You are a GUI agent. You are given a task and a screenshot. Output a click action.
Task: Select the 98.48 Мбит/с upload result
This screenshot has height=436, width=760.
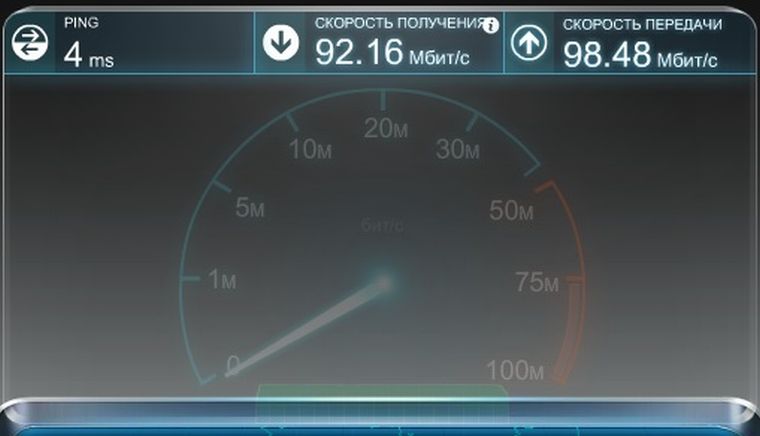pyautogui.click(x=640, y=54)
